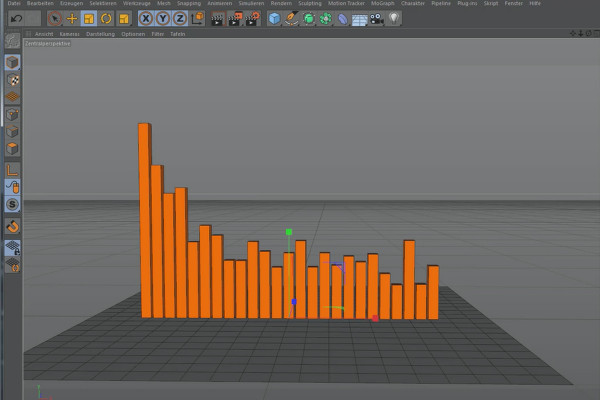This screenshot has width=600, height=400.
Task: Open the render settings icon
Action: pos(253,19)
